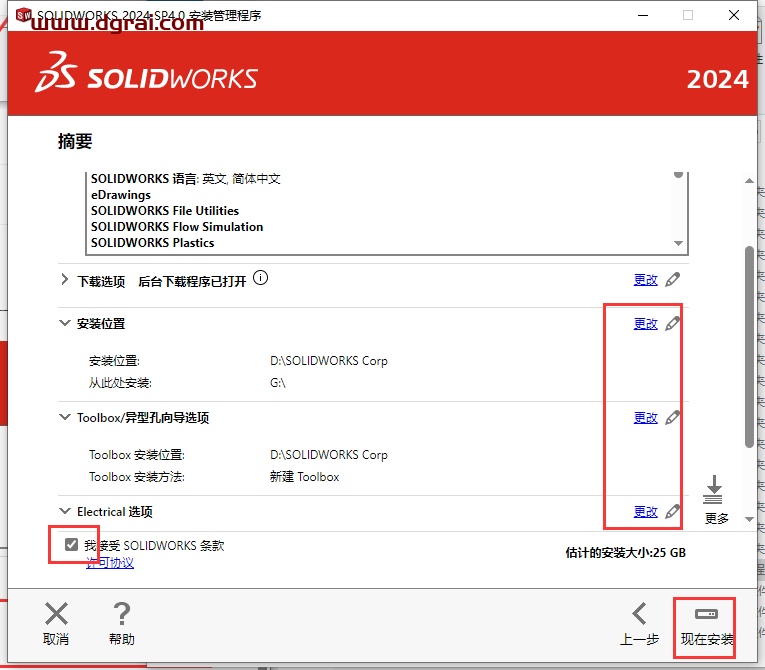Open the 许可协议 license agreement link
The height and width of the screenshot is (670, 765).
[110, 563]
